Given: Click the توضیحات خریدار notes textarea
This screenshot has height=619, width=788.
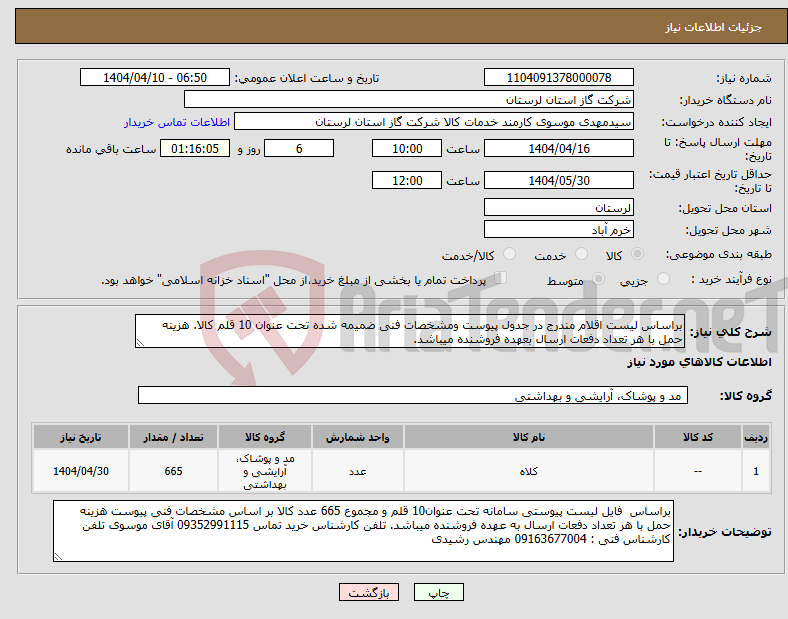Looking at the screenshot, I should pyautogui.click(x=363, y=531).
